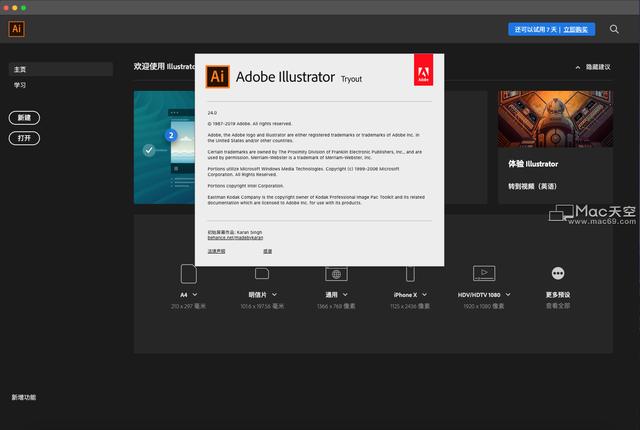Click the yellow minimize window button
The image size is (640, 430).
[x=15, y=8]
